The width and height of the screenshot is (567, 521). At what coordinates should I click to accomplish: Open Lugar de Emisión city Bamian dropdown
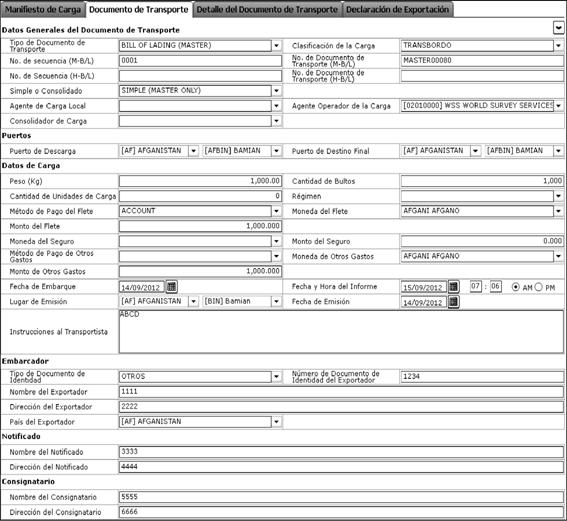click(x=276, y=301)
